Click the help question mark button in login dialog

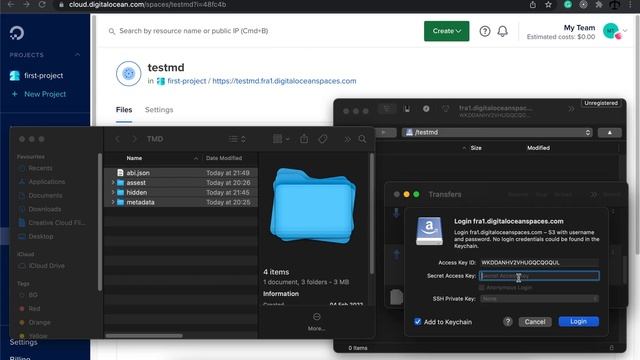coord(507,322)
